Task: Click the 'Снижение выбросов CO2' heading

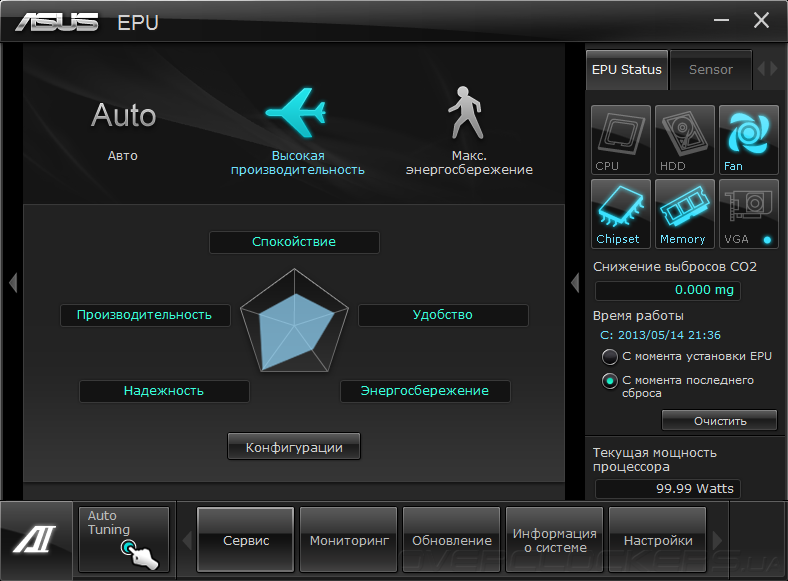Action: [x=674, y=267]
